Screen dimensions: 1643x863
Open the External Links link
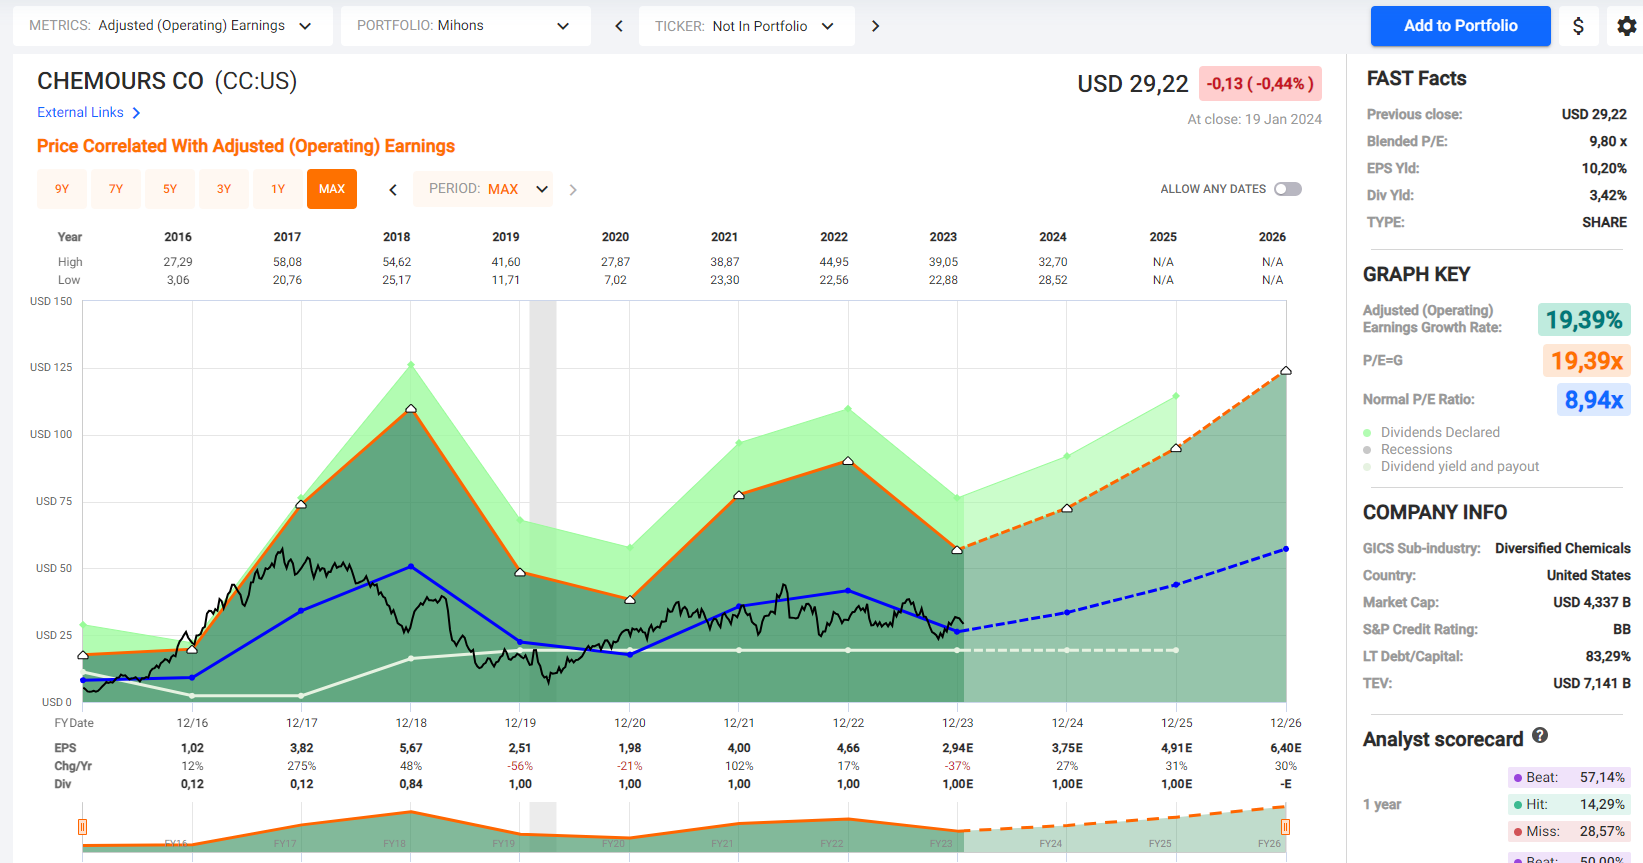tap(80, 113)
